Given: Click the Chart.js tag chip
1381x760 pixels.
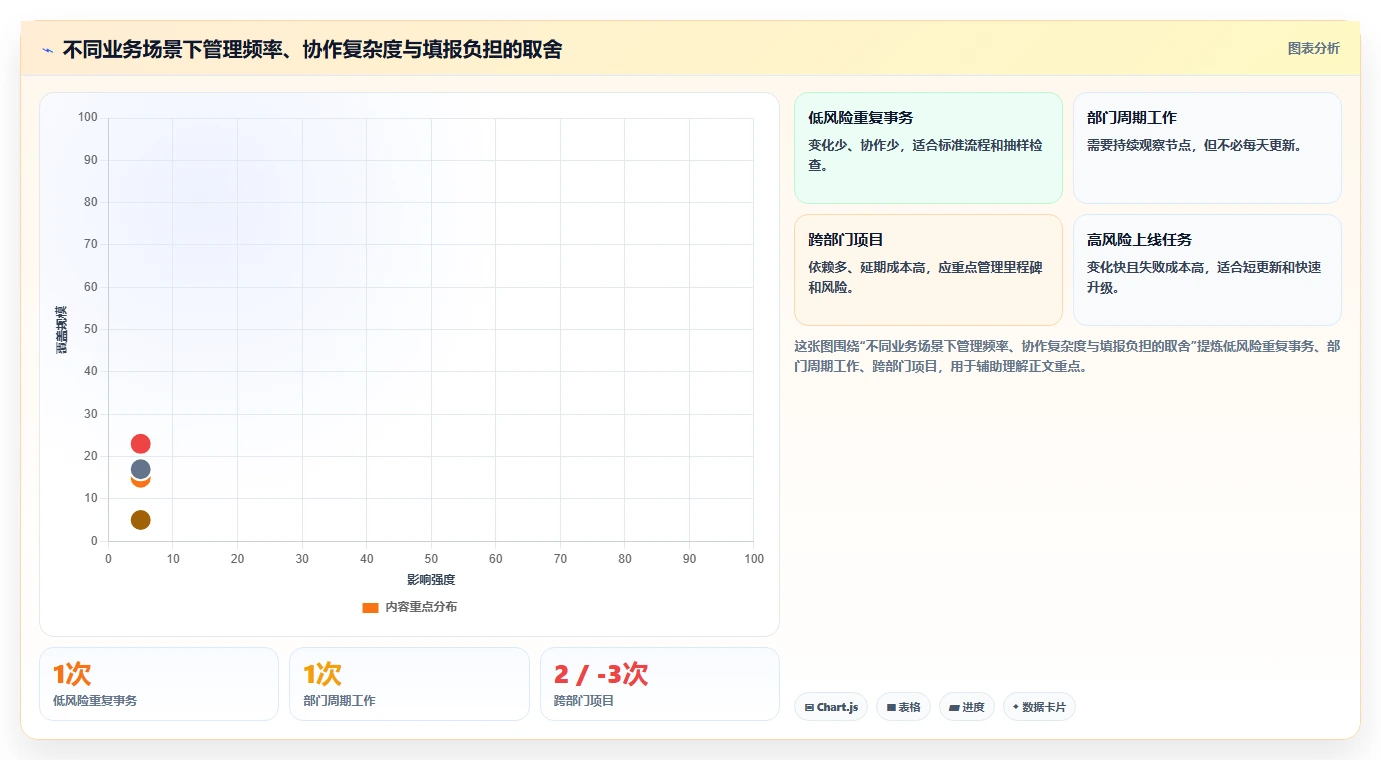Looking at the screenshot, I should 831,707.
